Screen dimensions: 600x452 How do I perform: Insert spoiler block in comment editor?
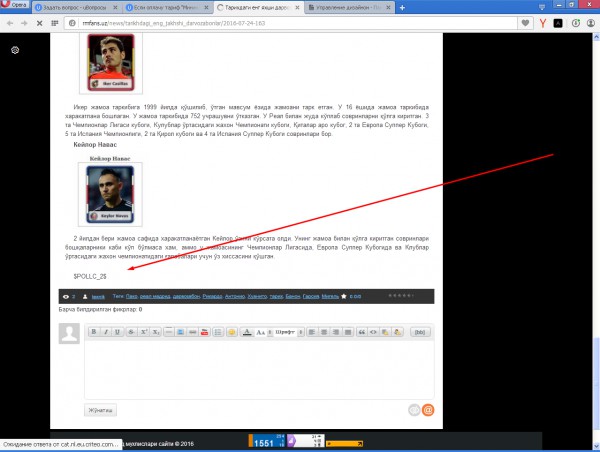(385, 332)
